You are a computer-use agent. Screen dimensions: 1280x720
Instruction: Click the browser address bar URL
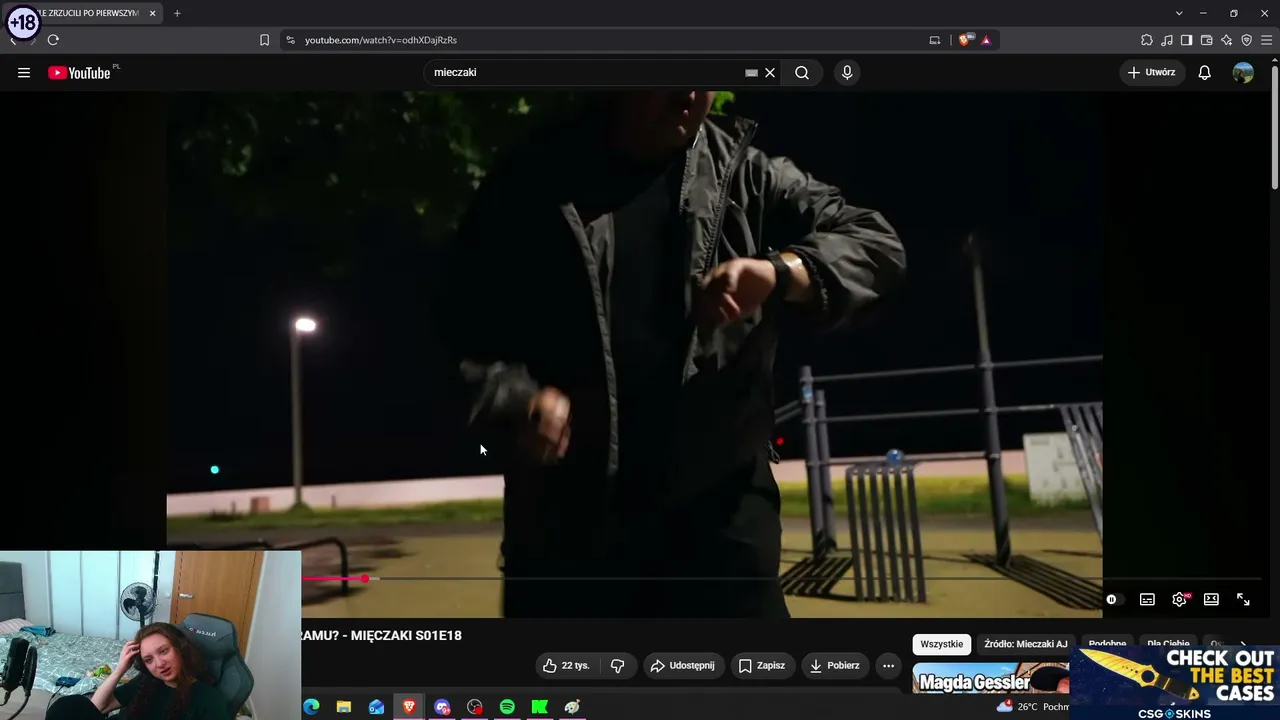381,40
